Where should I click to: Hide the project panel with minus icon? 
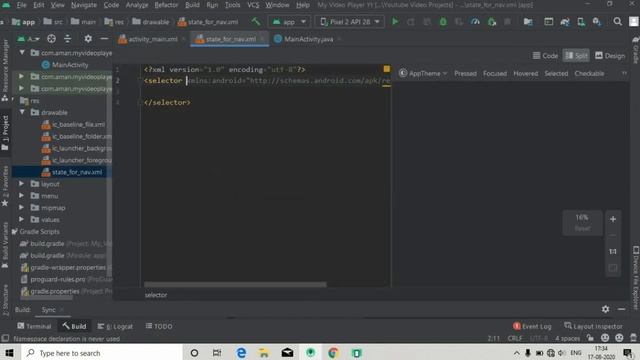pos(104,39)
